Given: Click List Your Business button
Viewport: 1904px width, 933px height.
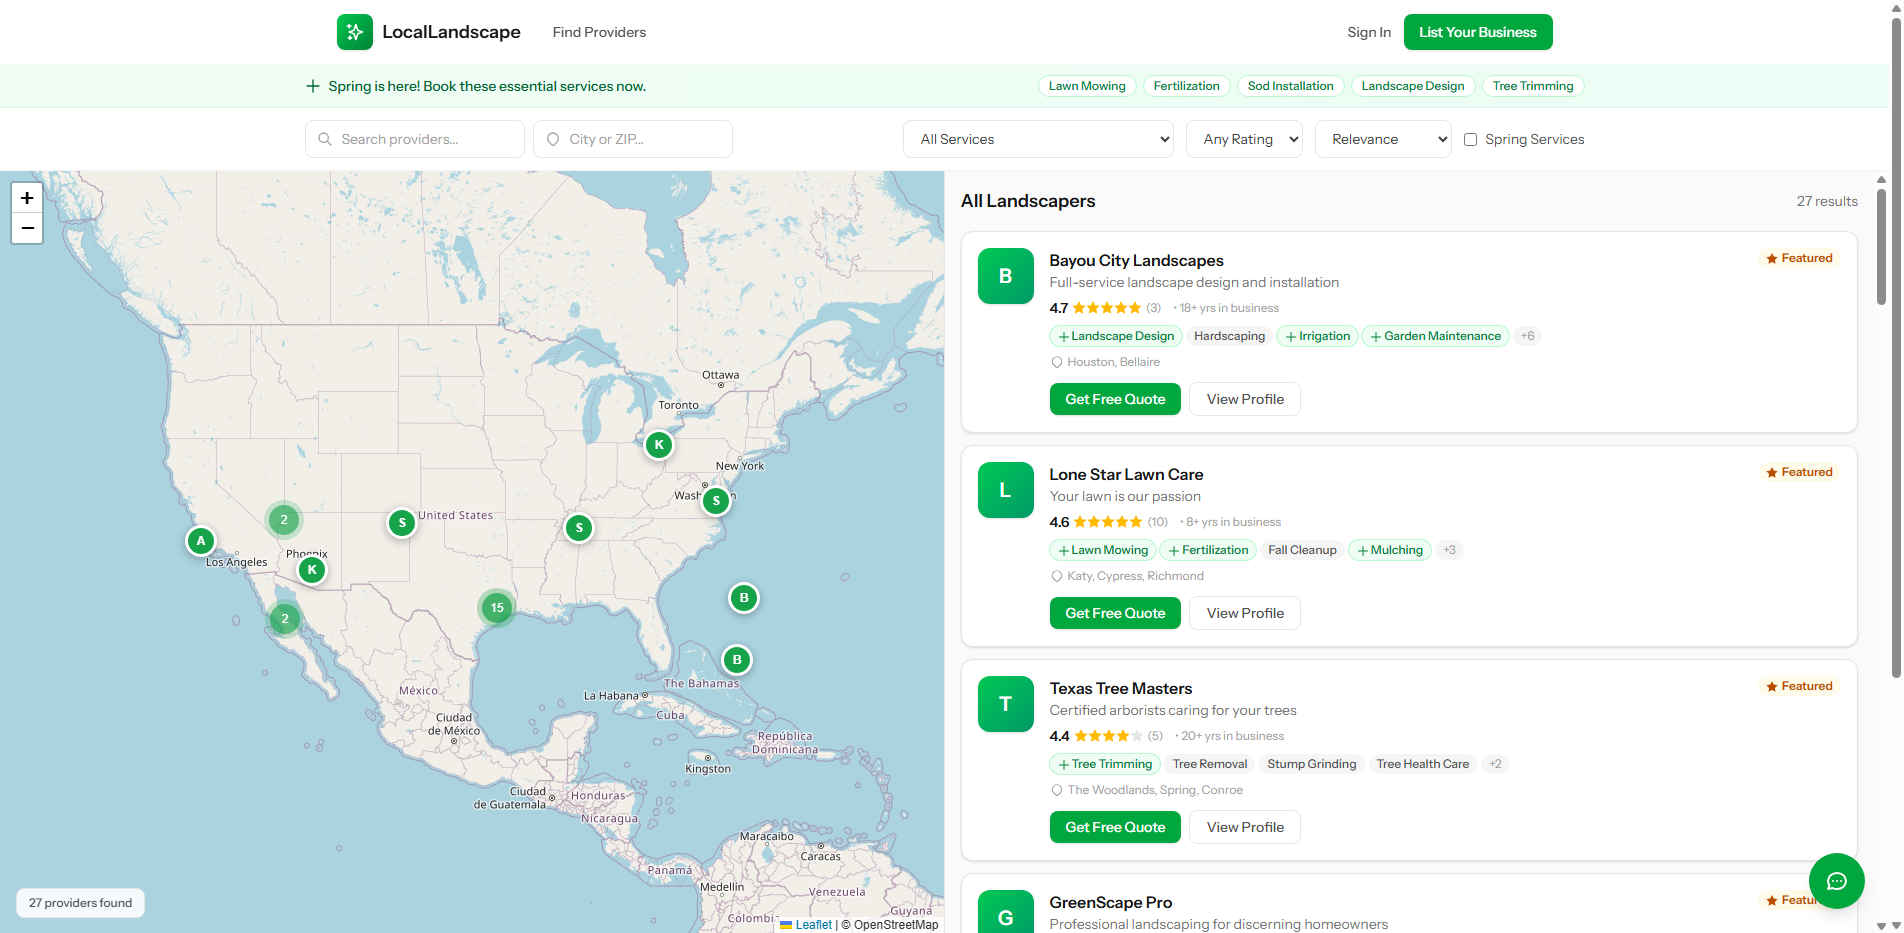Looking at the screenshot, I should pyautogui.click(x=1478, y=32).
